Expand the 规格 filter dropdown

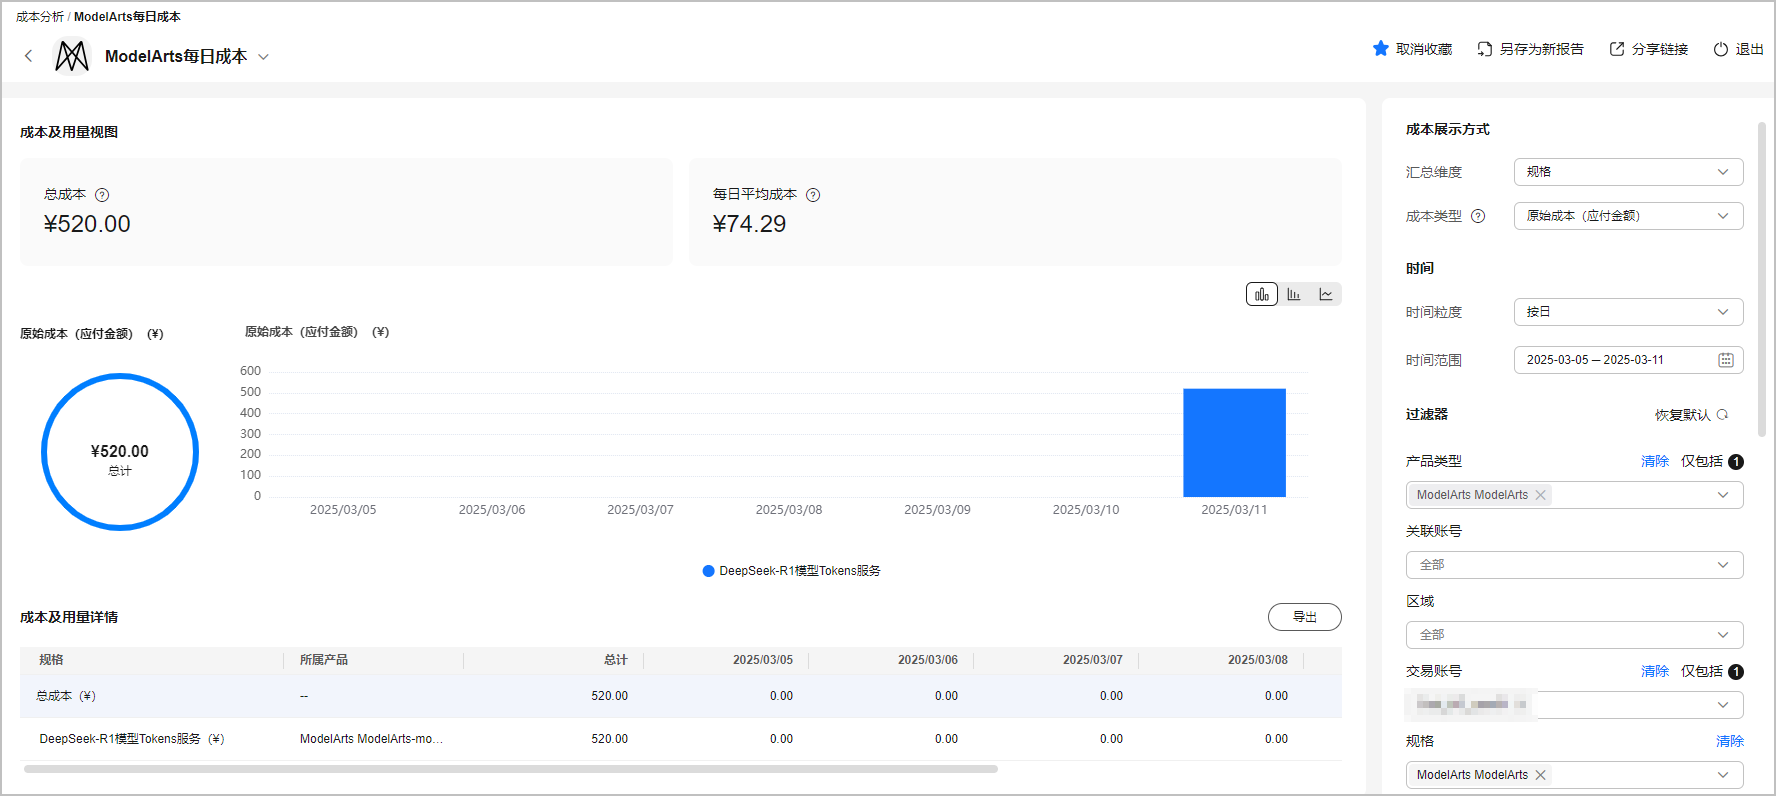(x=1723, y=775)
